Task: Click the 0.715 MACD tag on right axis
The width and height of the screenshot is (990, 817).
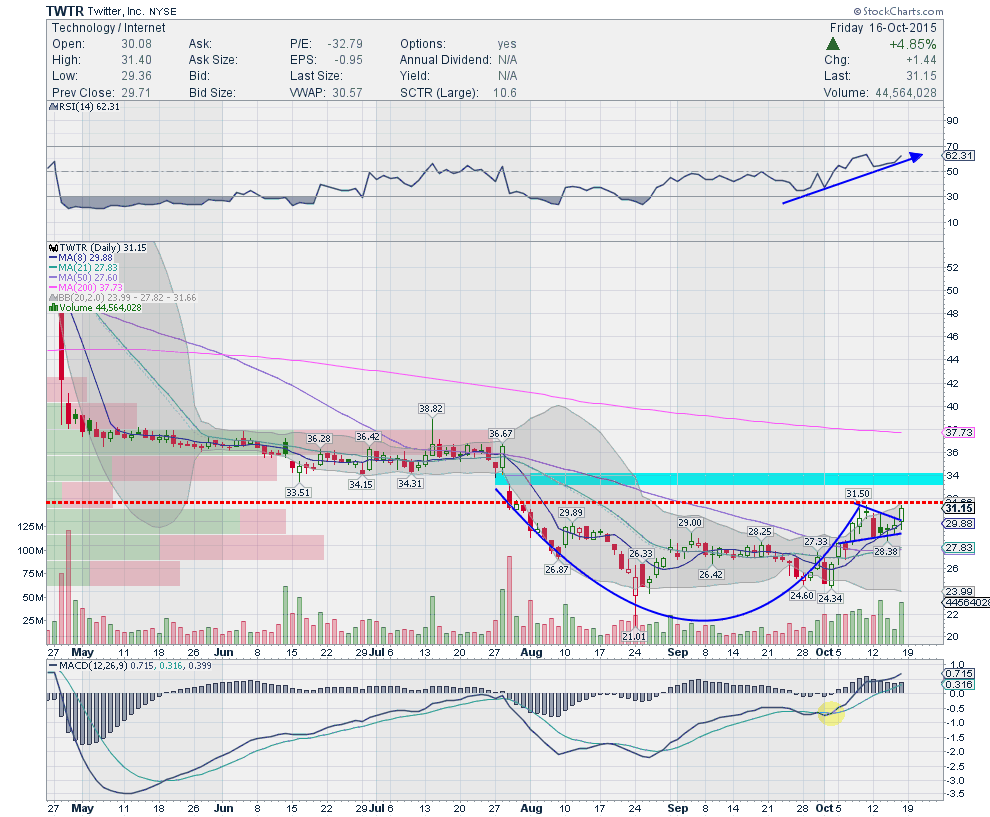Action: click(958, 674)
